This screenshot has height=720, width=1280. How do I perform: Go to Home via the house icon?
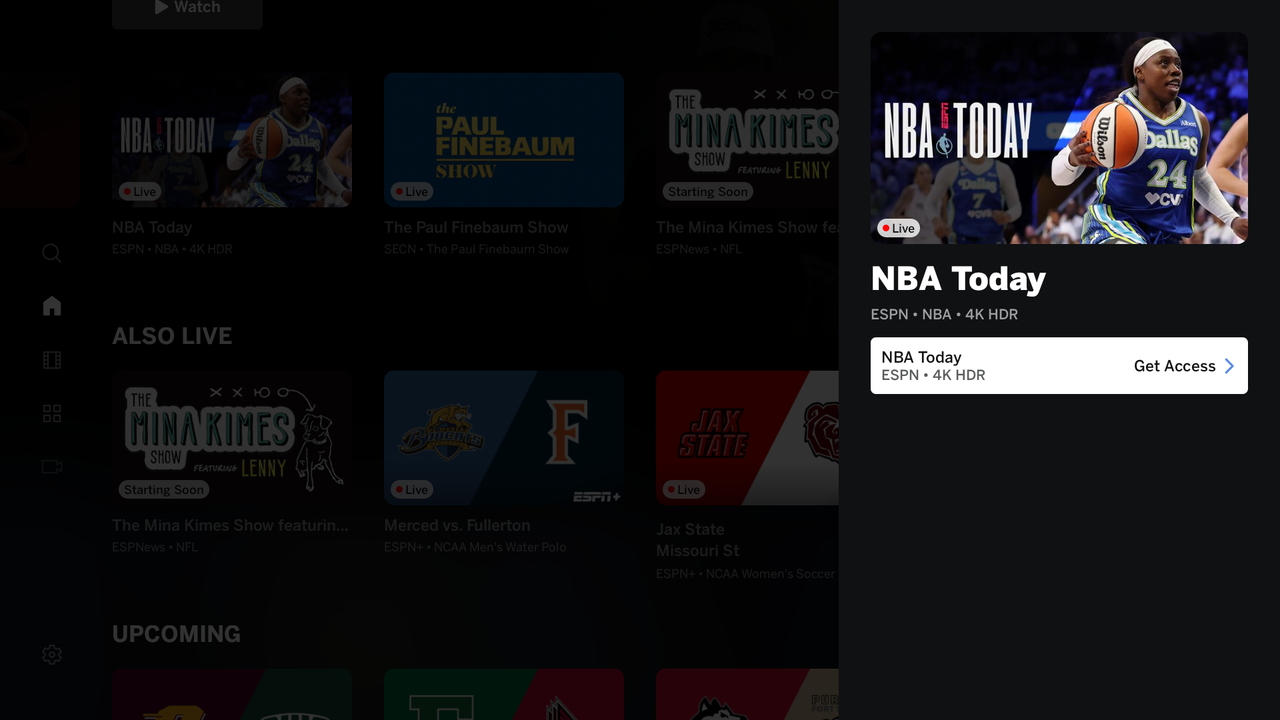point(52,306)
